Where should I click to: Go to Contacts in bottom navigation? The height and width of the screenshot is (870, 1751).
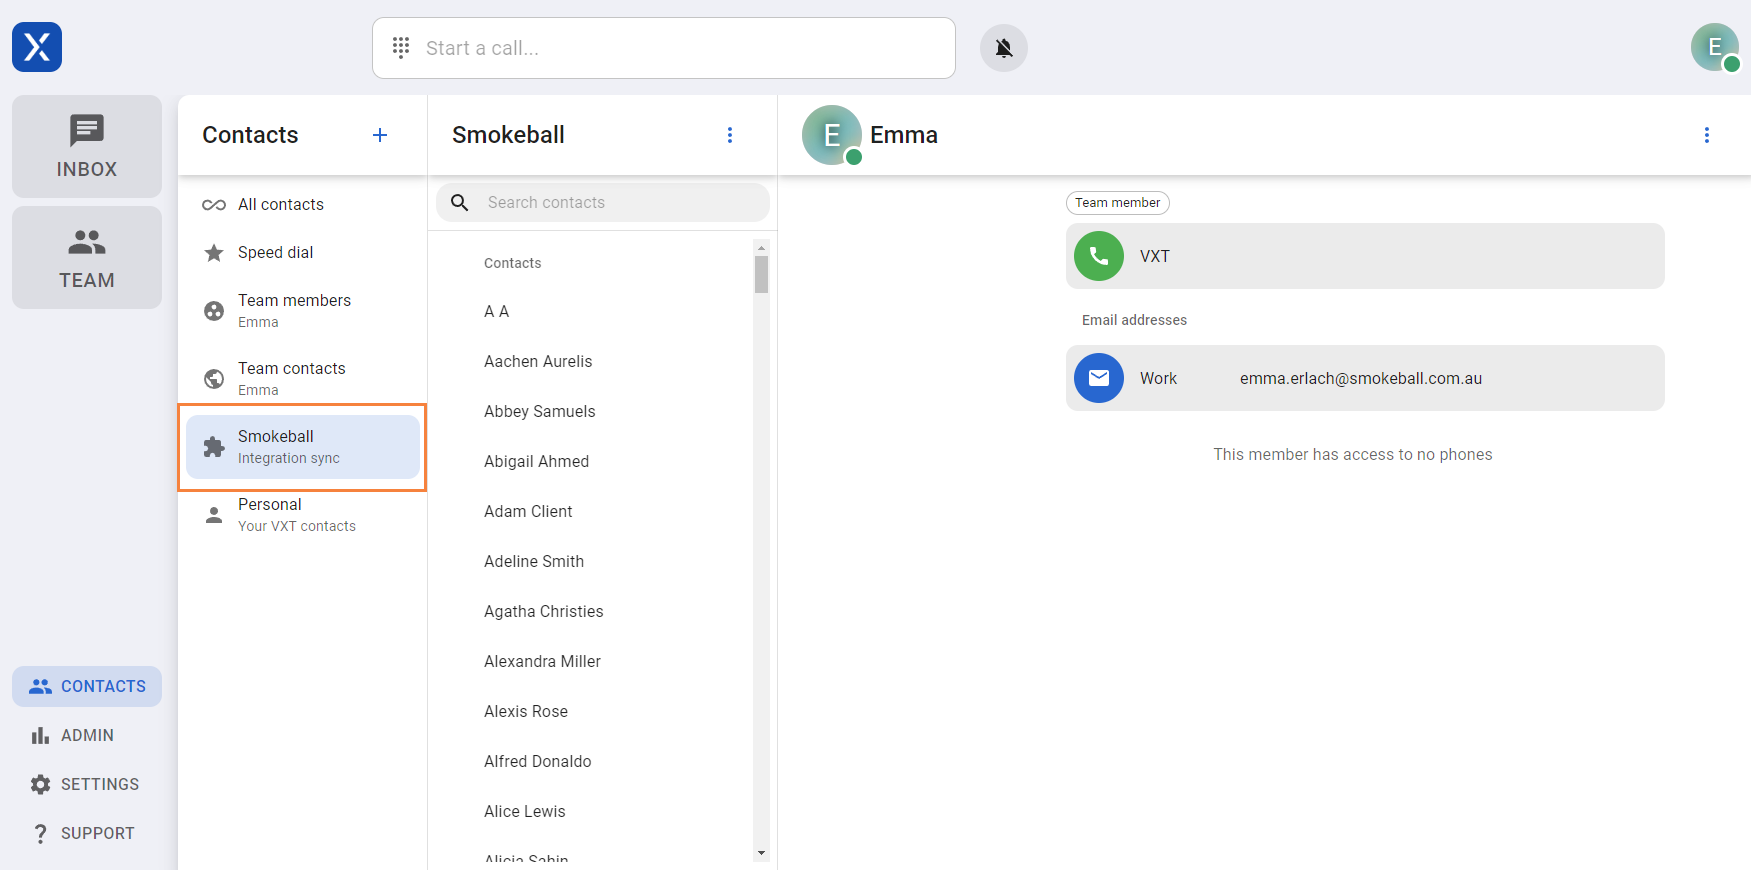(x=87, y=686)
